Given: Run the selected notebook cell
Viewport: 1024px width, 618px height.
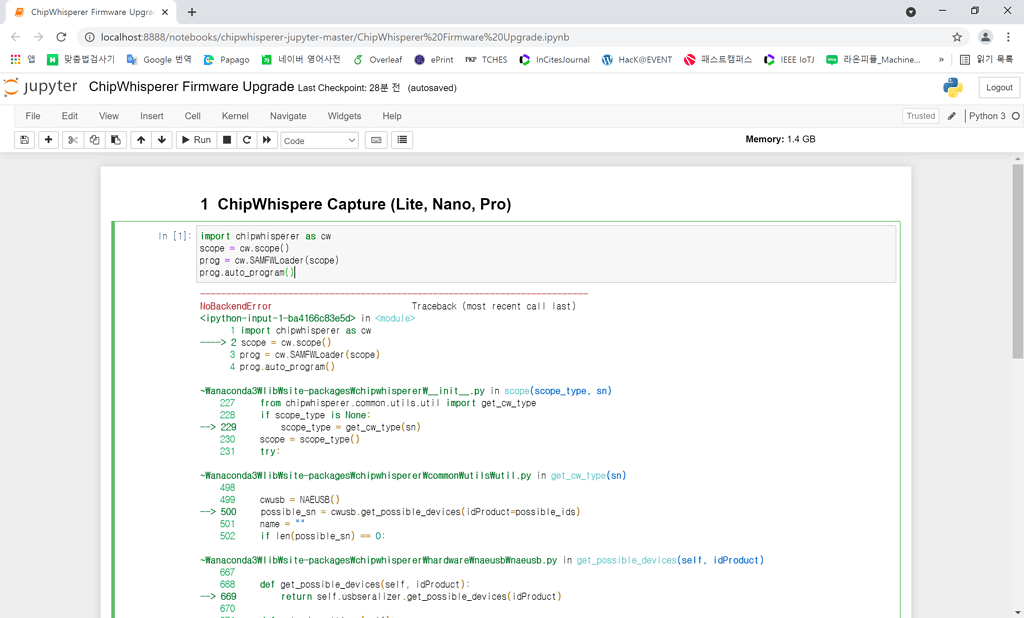Looking at the screenshot, I should click(x=196, y=140).
